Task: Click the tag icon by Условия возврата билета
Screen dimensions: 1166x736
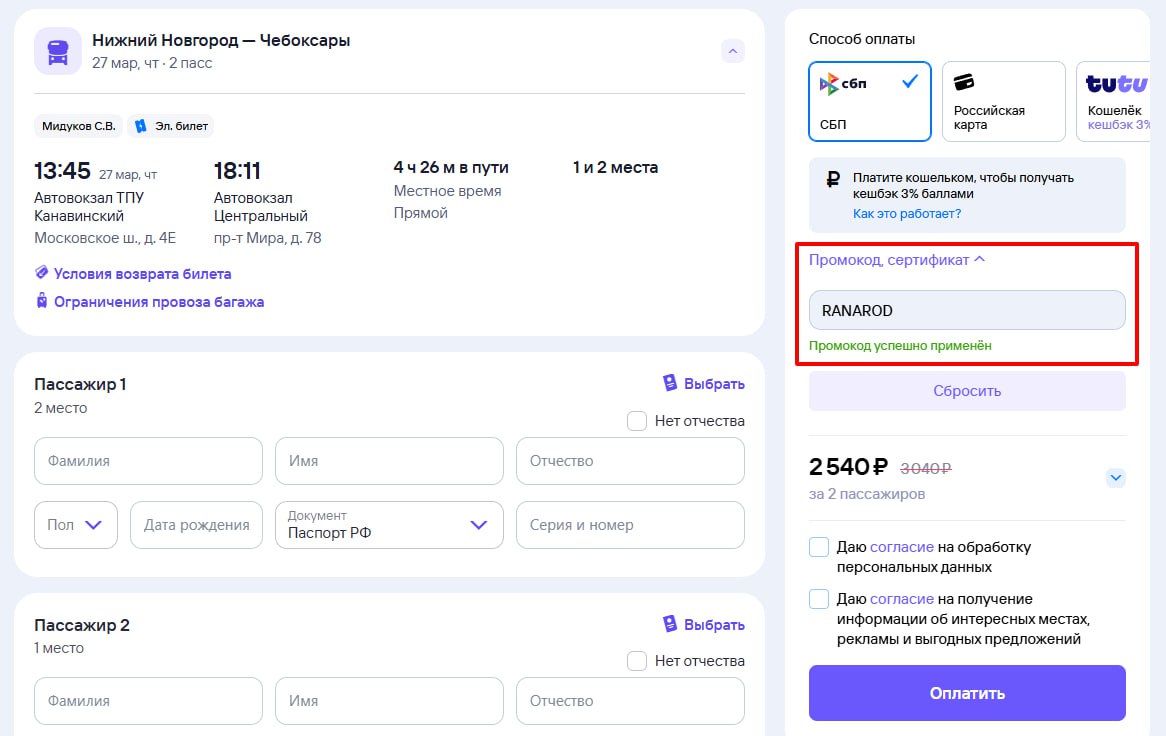Action: tap(42, 273)
